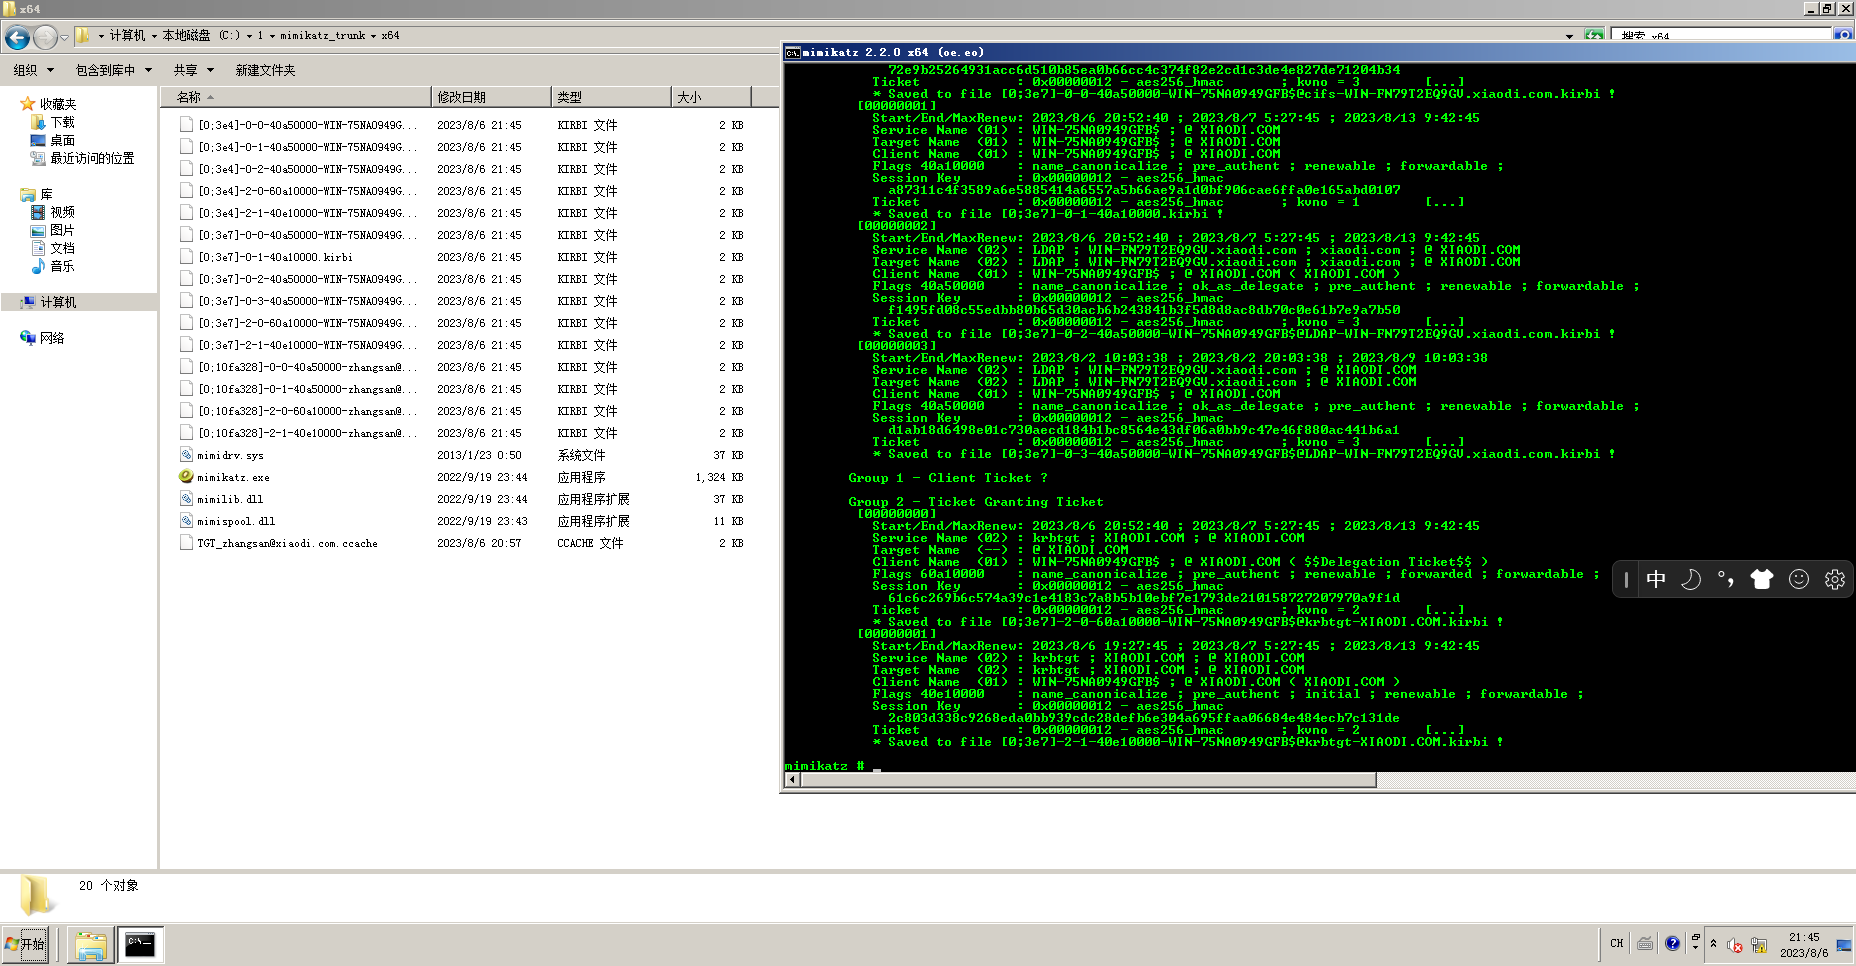The height and width of the screenshot is (966, 1856).
Task: Click the network warning icon in the tray
Action: pos(1759,944)
